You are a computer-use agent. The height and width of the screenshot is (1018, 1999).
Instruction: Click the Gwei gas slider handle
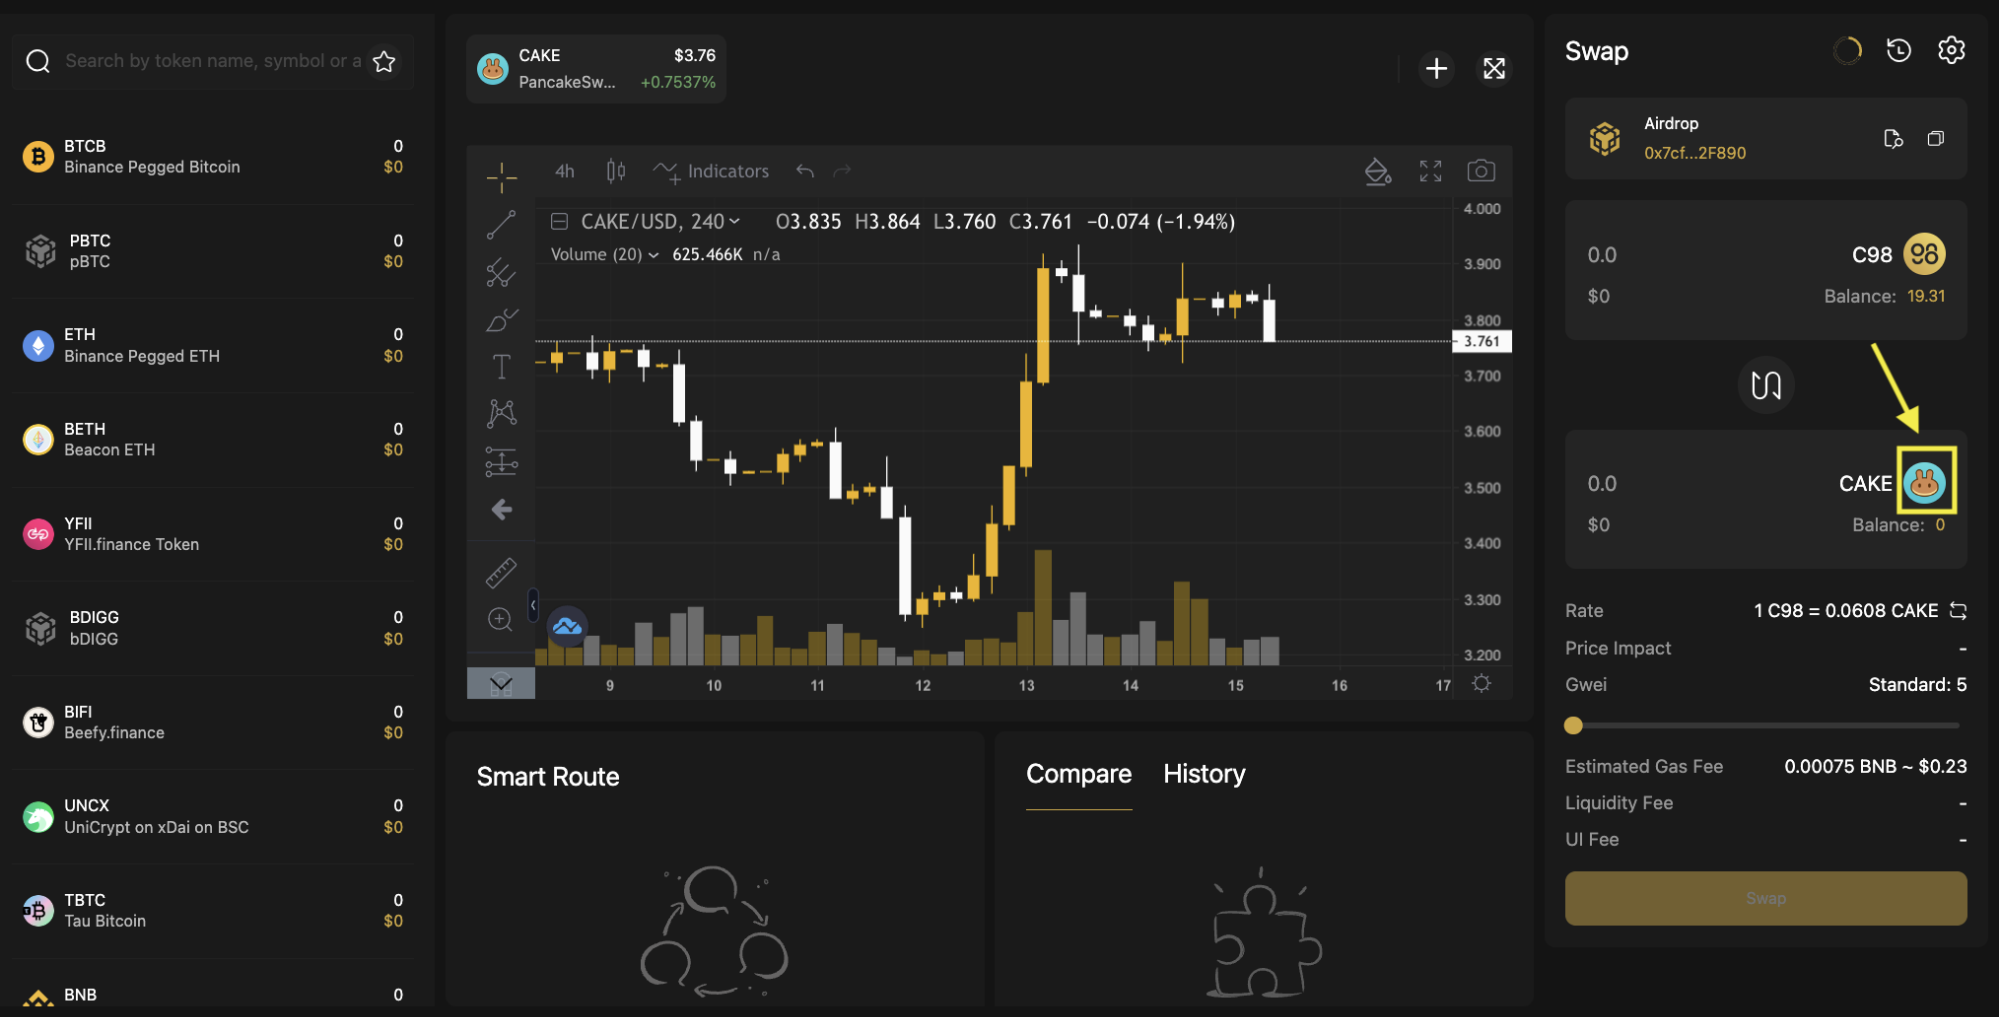[1573, 725]
